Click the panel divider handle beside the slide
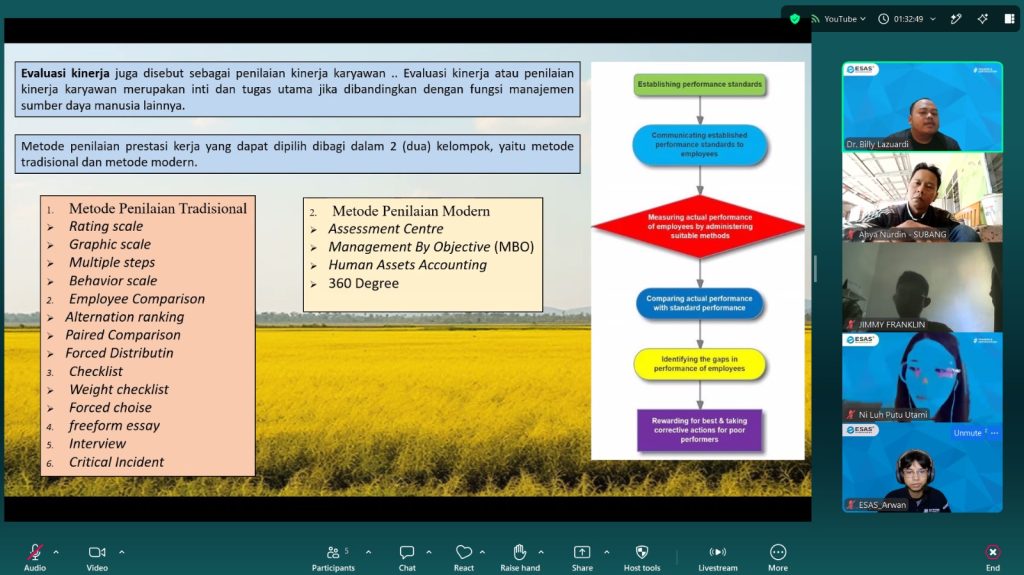 [x=815, y=269]
